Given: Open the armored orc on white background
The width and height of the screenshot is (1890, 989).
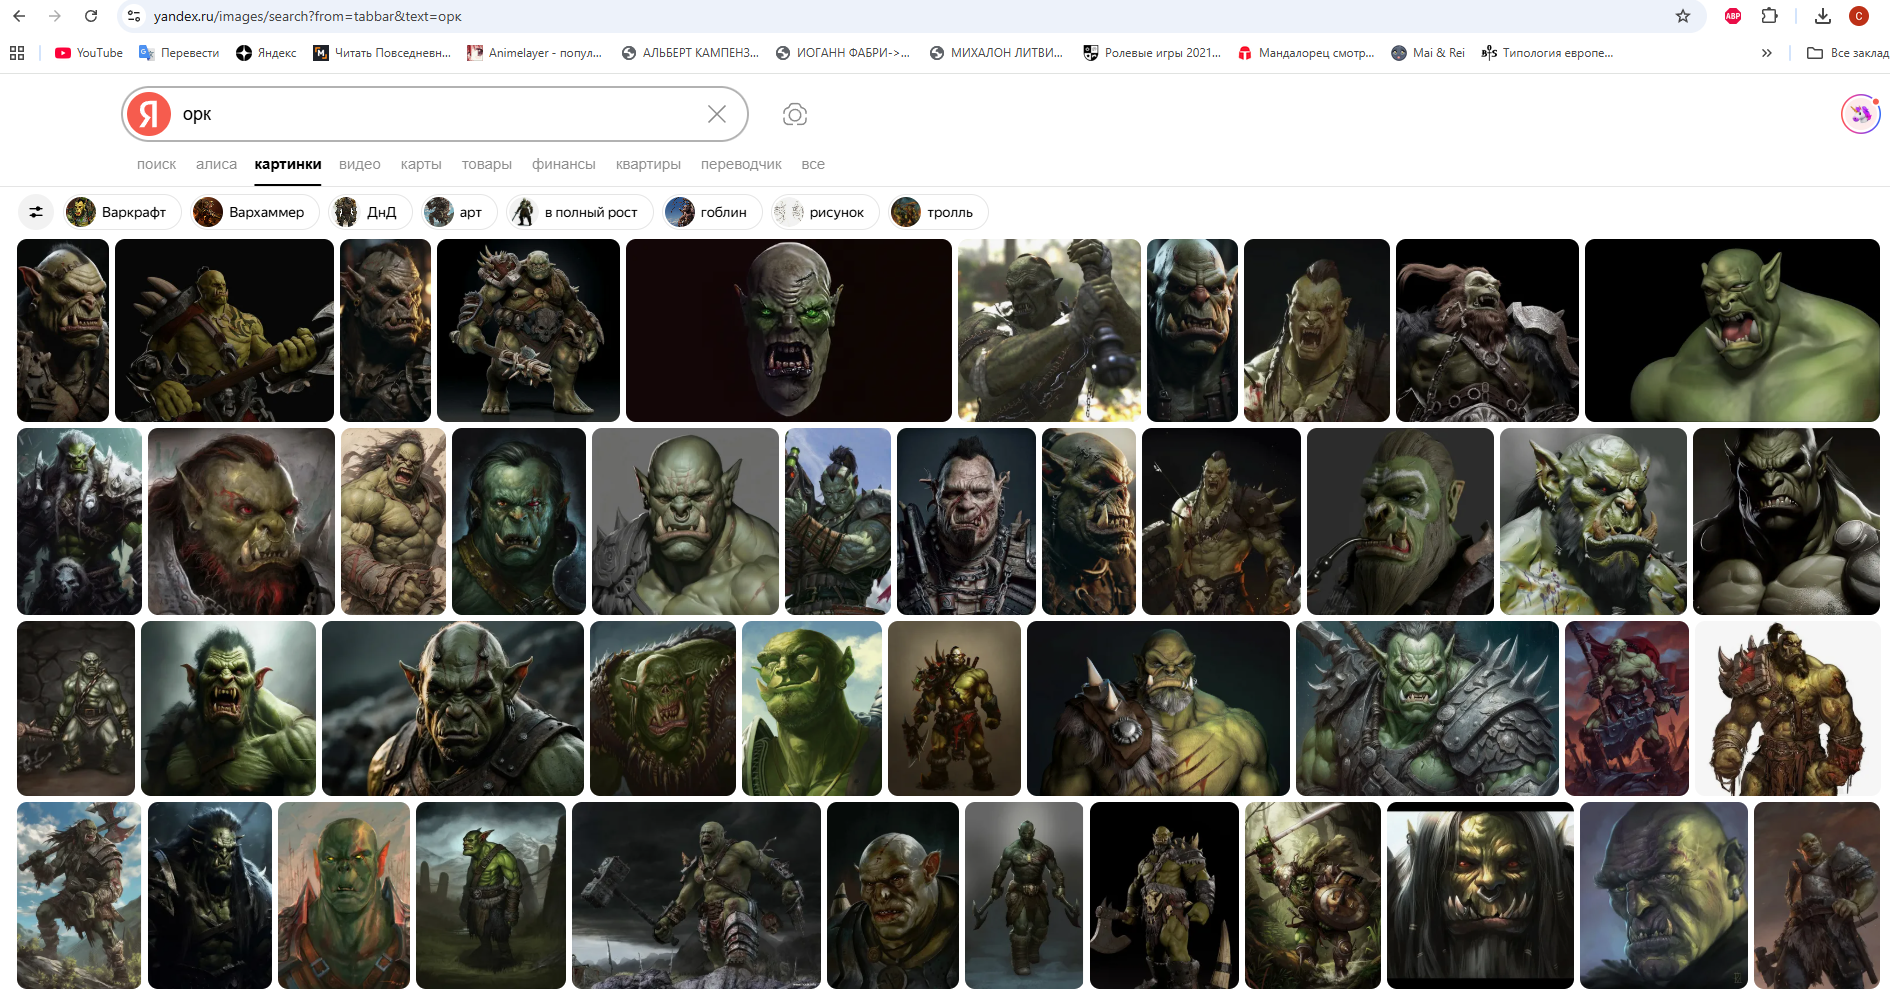Looking at the screenshot, I should [1787, 708].
